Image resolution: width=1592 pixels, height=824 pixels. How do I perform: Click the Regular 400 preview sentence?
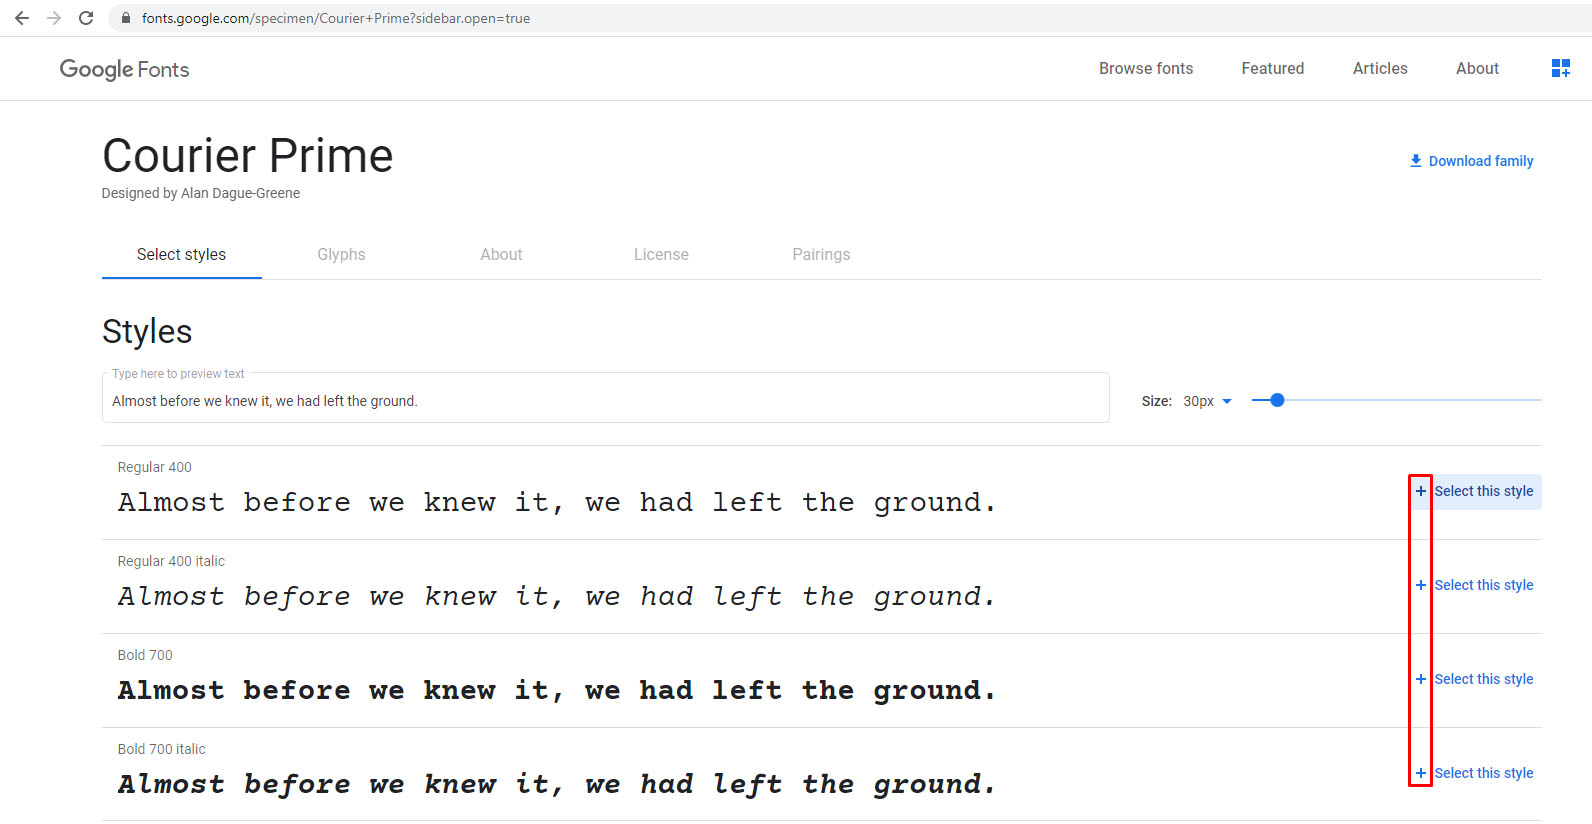tap(557, 502)
